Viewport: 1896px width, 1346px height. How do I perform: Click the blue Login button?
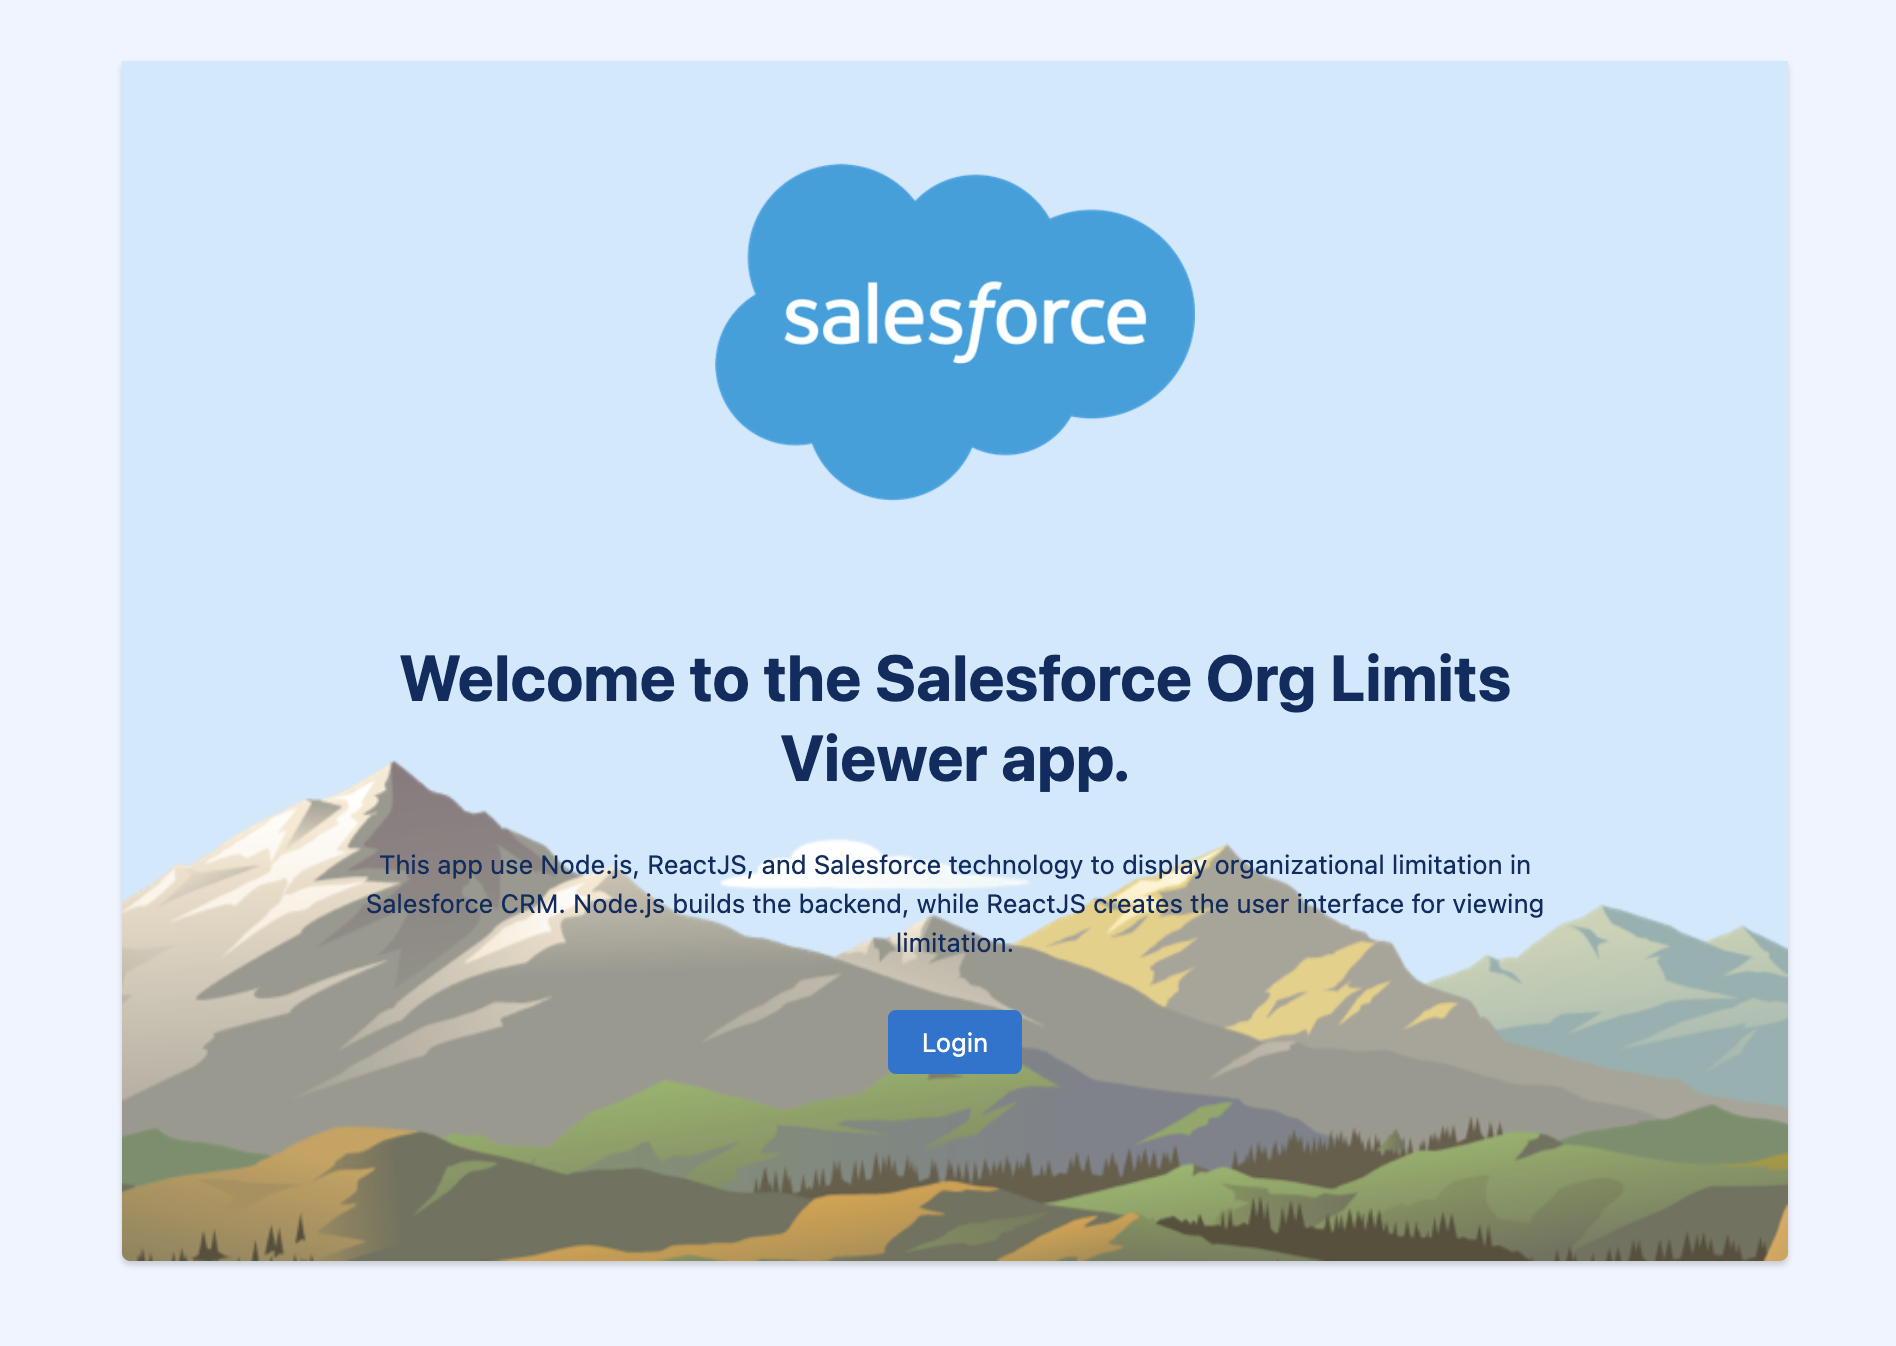(x=954, y=1042)
